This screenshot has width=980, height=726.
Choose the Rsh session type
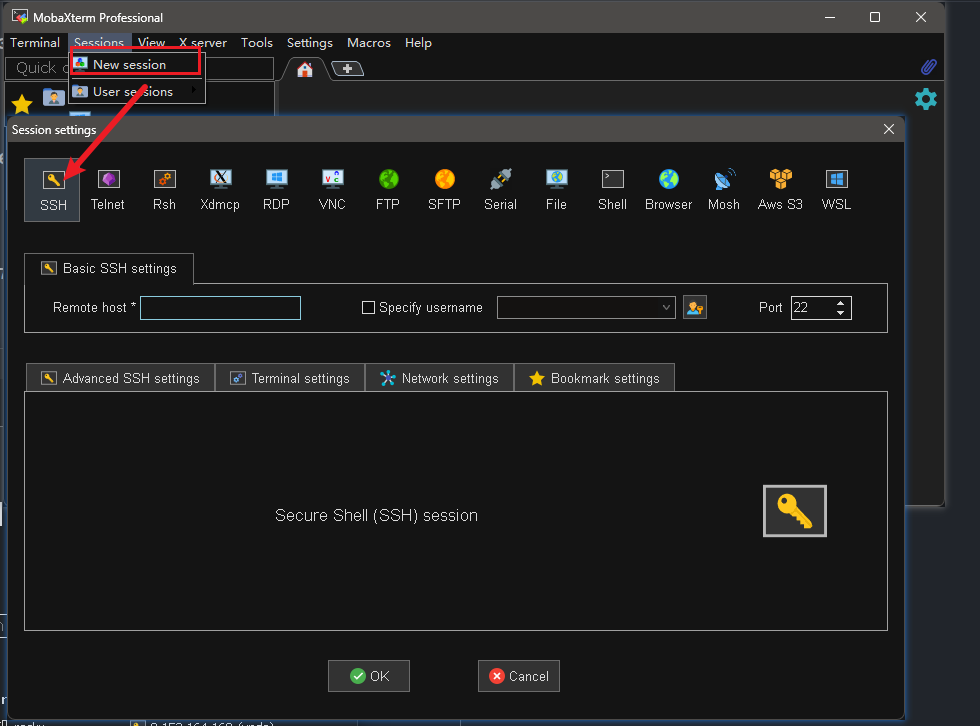164,190
